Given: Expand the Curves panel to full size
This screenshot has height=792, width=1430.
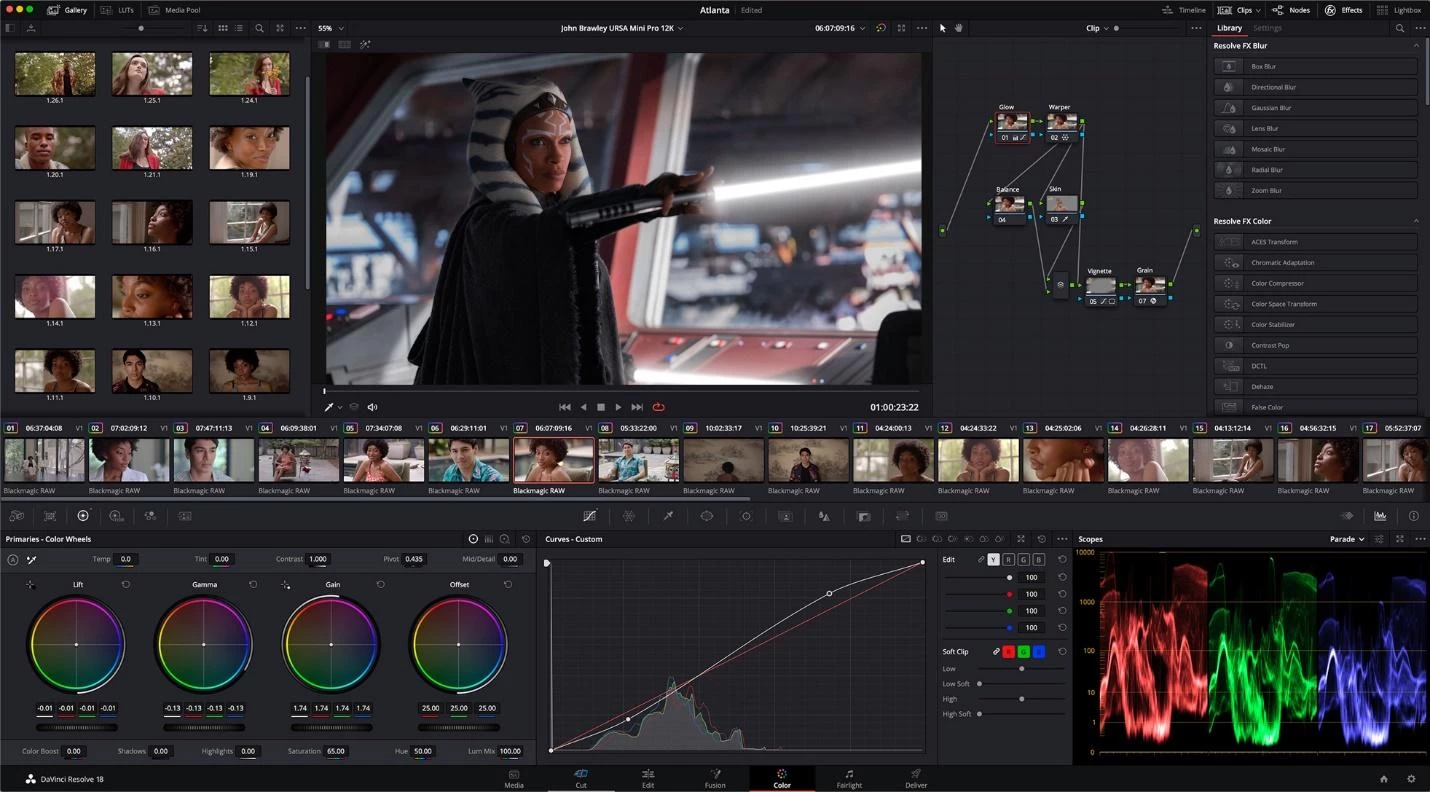Looking at the screenshot, I should point(1021,539).
